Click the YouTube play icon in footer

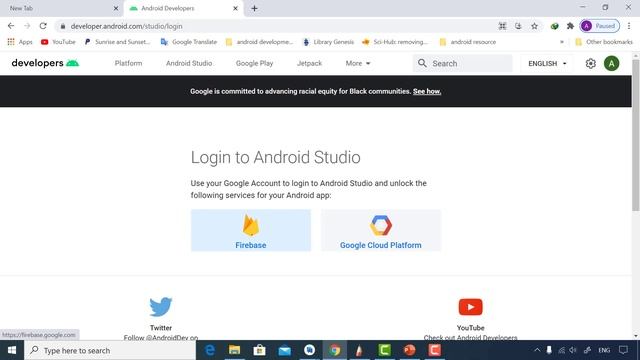click(470, 307)
